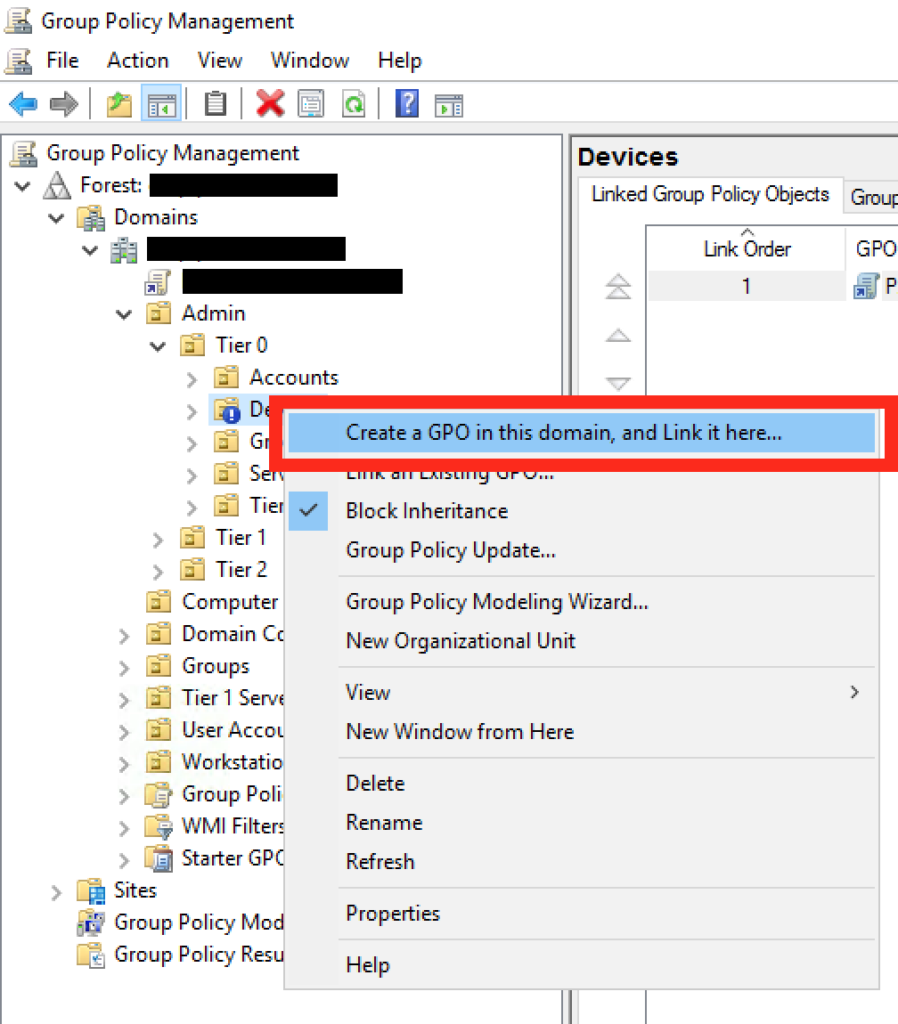Collapse the Tier 0 tree node
This screenshot has height=1024, width=898.
158,346
